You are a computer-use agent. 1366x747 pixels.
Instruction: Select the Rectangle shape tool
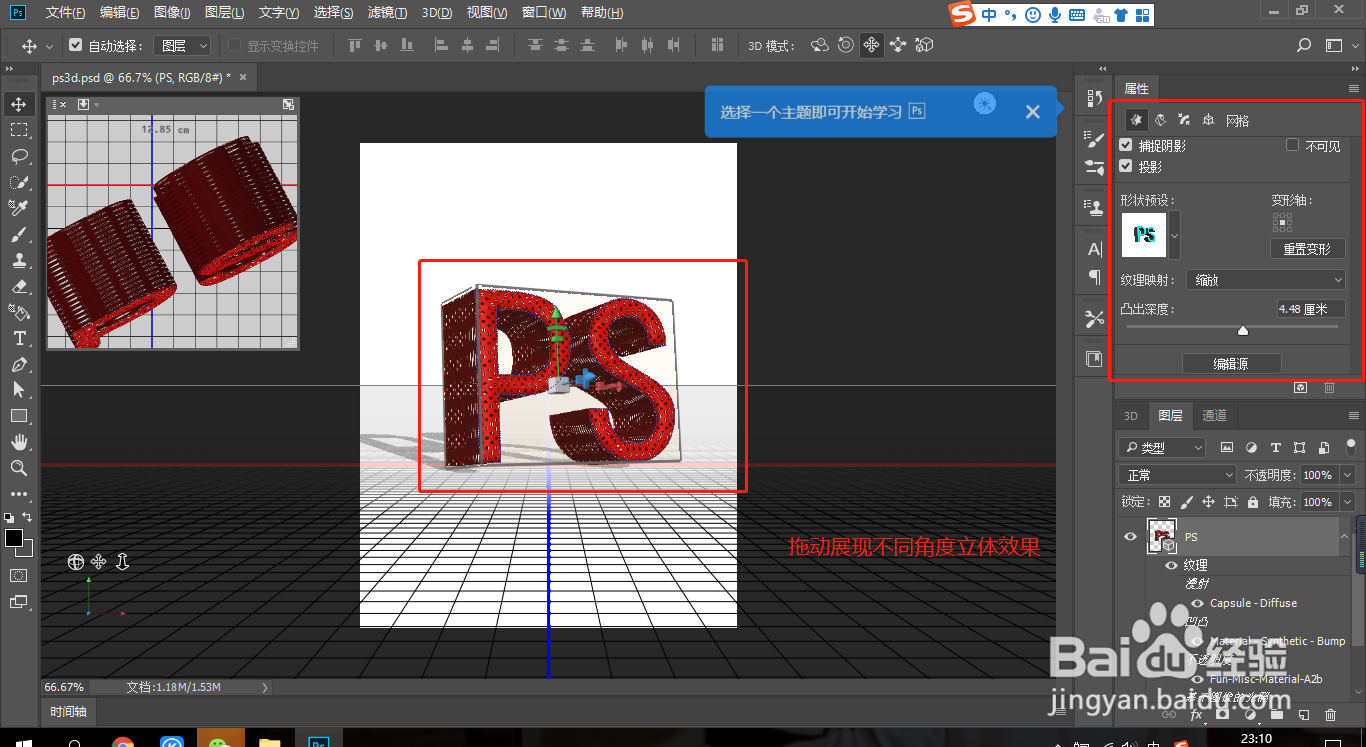tap(19, 416)
